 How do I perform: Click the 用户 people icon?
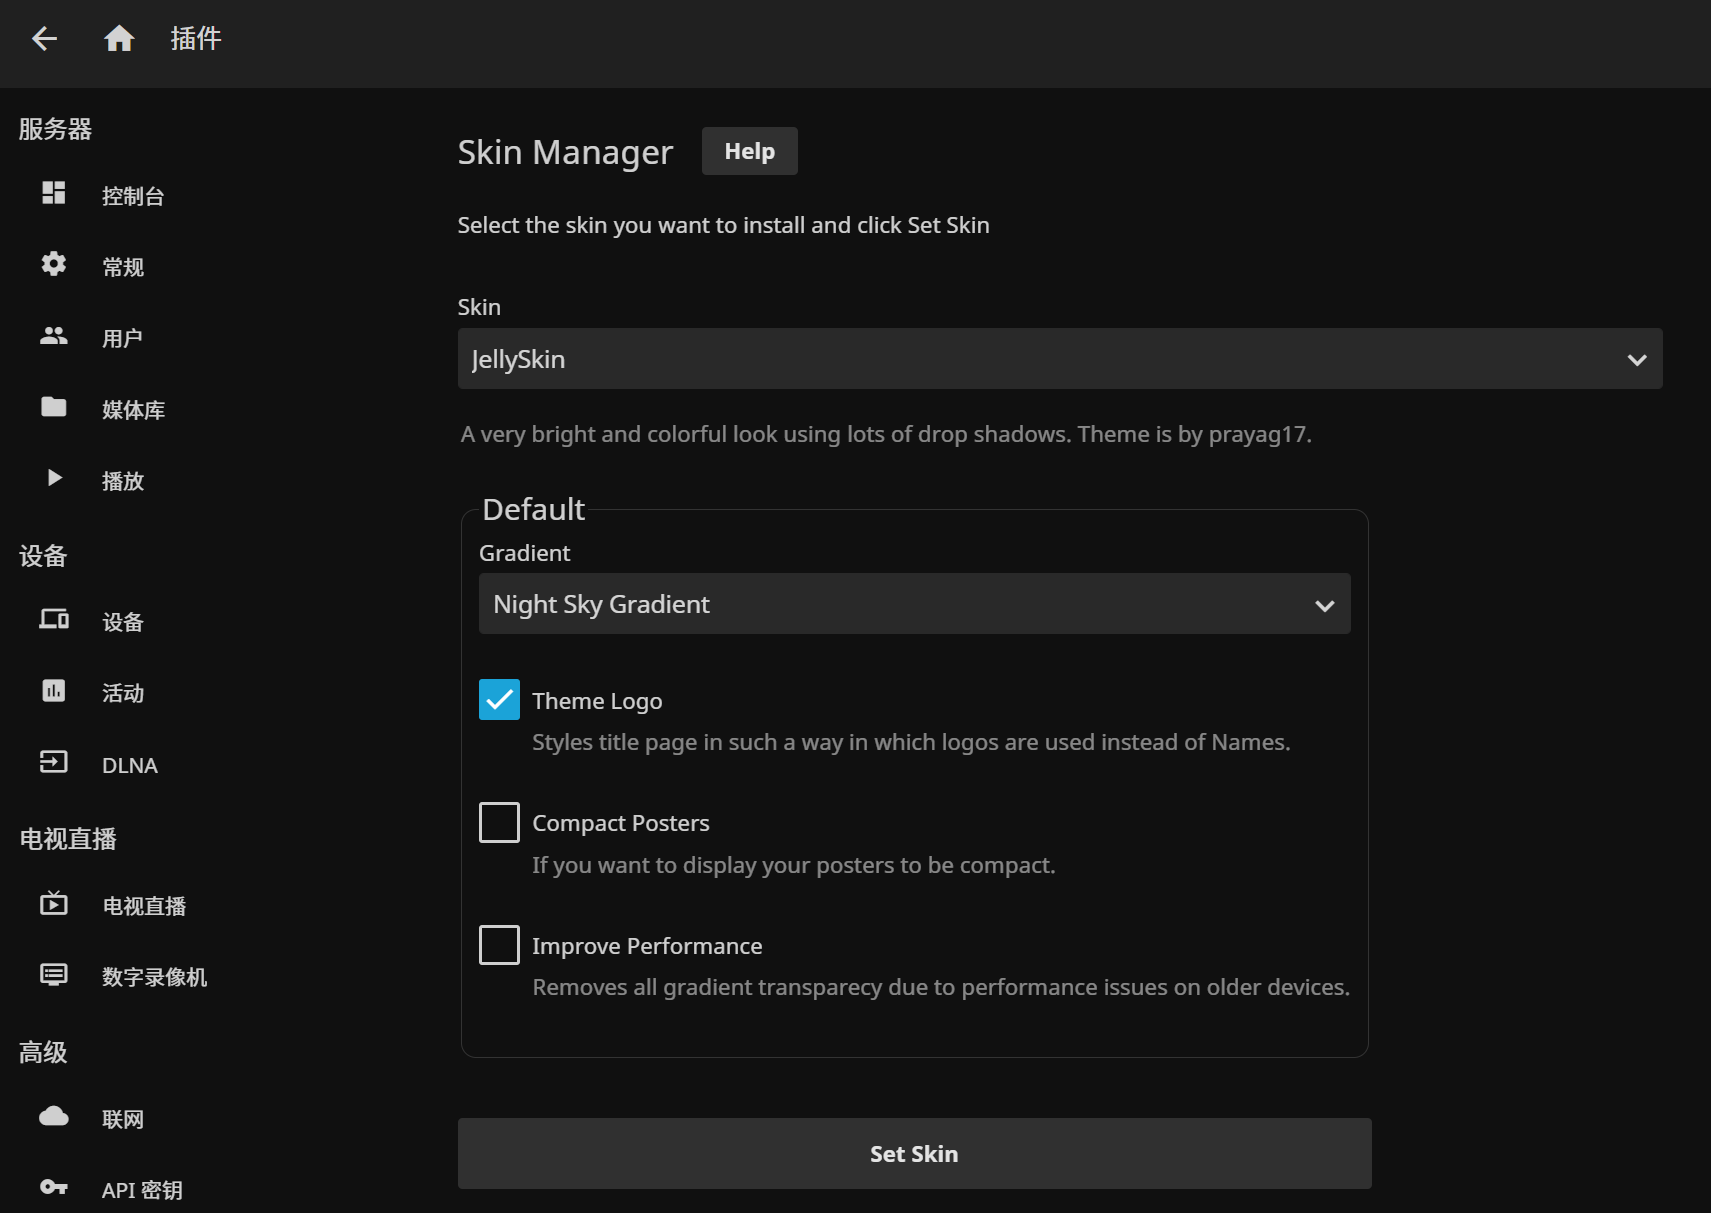pyautogui.click(x=54, y=336)
